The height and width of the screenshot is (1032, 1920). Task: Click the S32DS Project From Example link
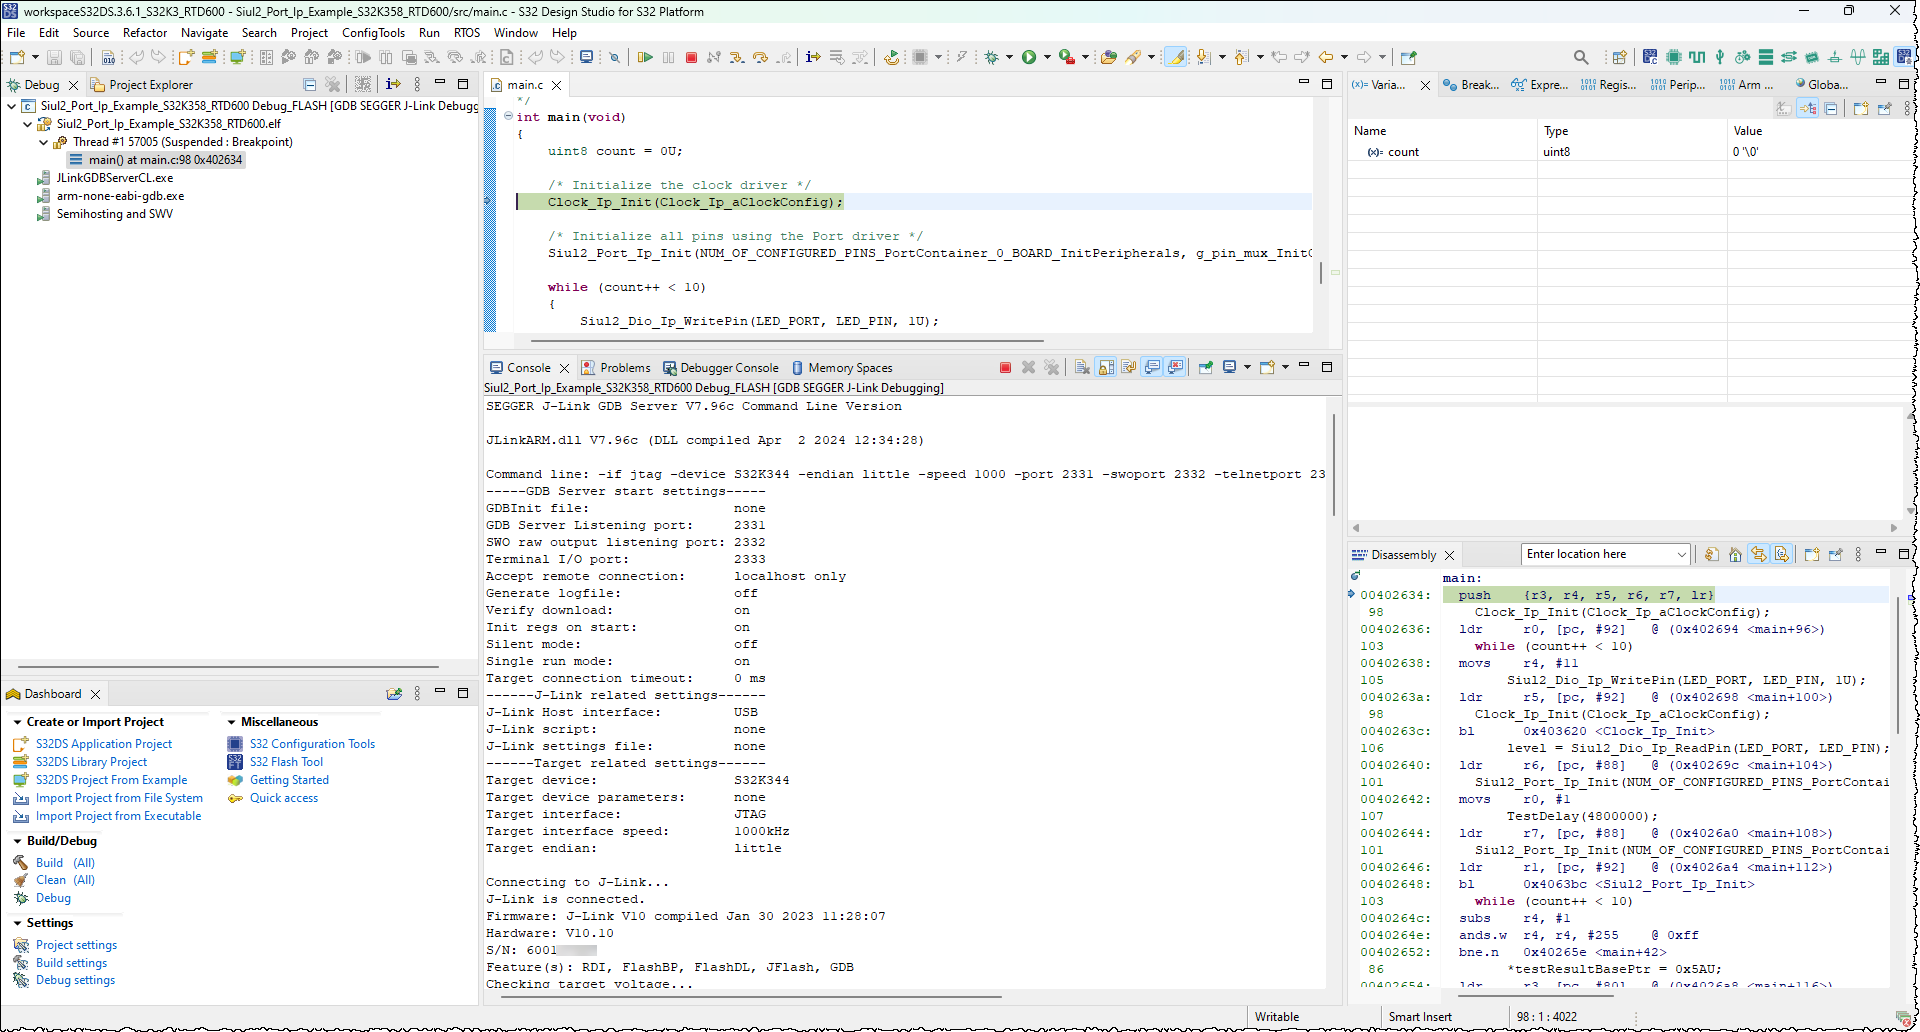[x=111, y=780]
